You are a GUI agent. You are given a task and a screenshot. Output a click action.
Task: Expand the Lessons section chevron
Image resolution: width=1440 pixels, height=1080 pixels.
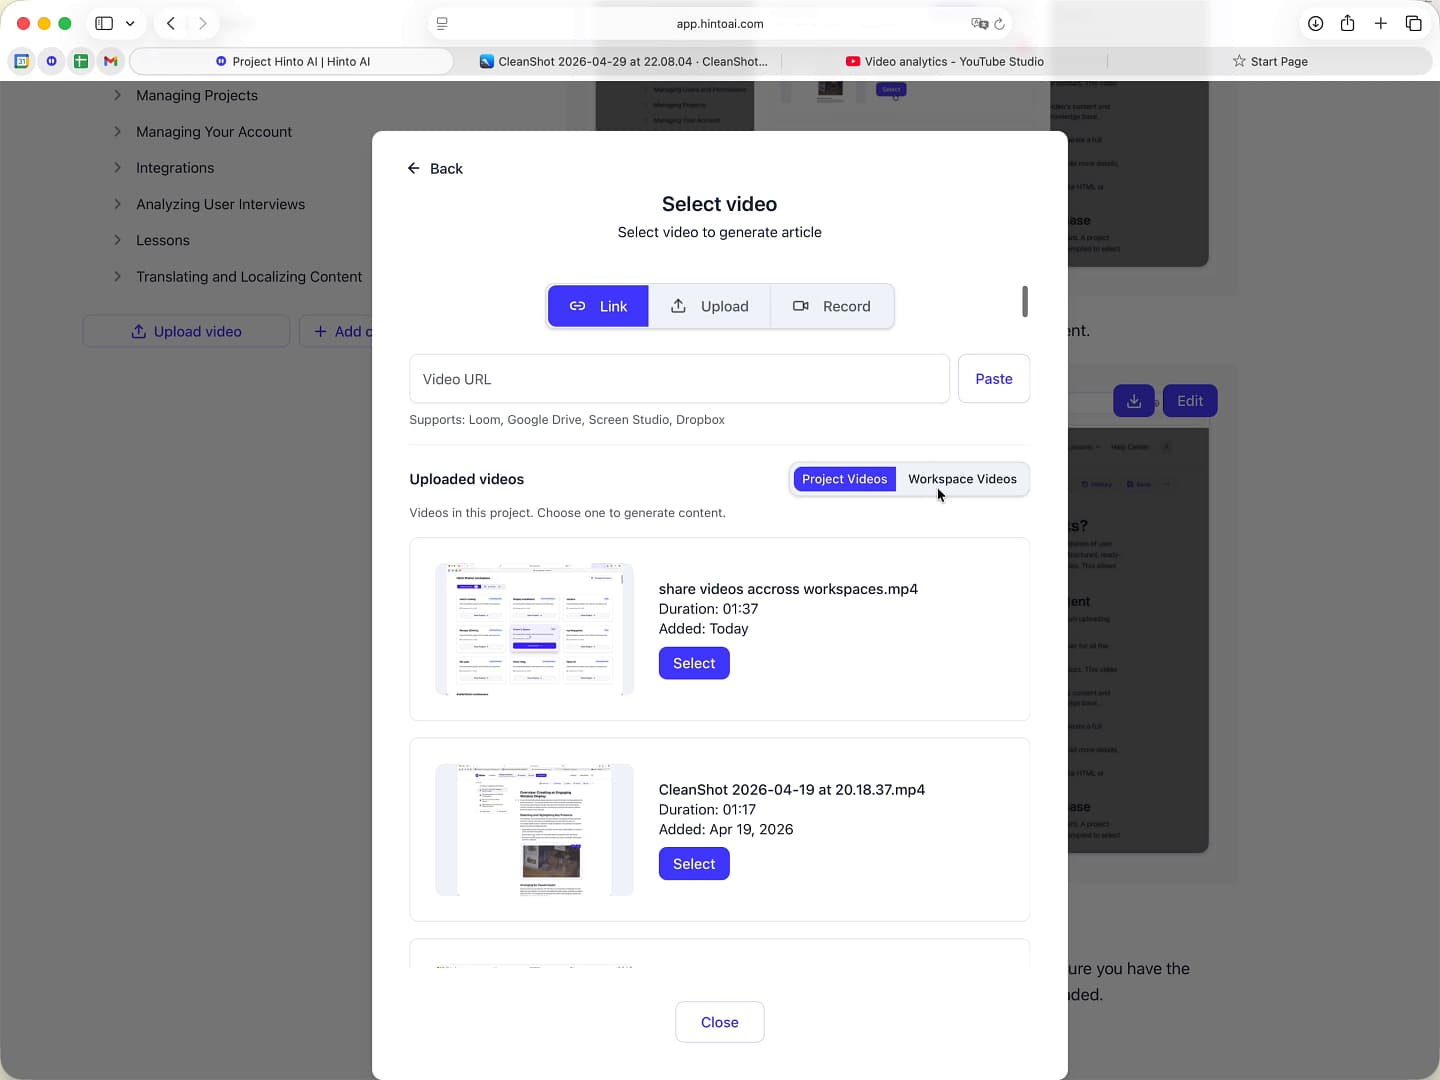[117, 240]
